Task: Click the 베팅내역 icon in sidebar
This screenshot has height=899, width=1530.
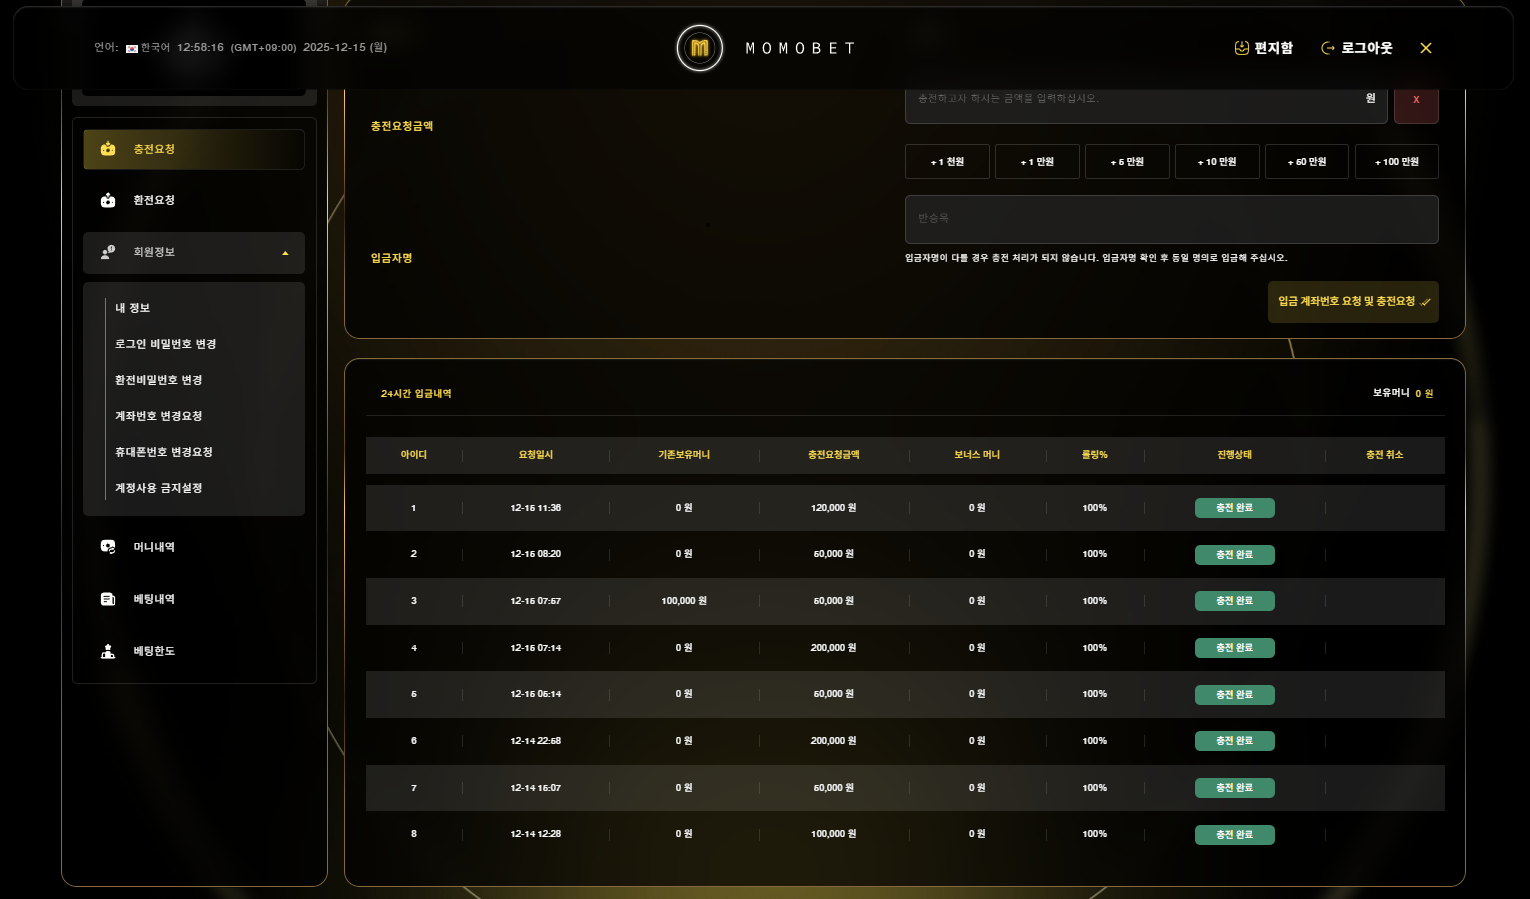Action: 108,599
